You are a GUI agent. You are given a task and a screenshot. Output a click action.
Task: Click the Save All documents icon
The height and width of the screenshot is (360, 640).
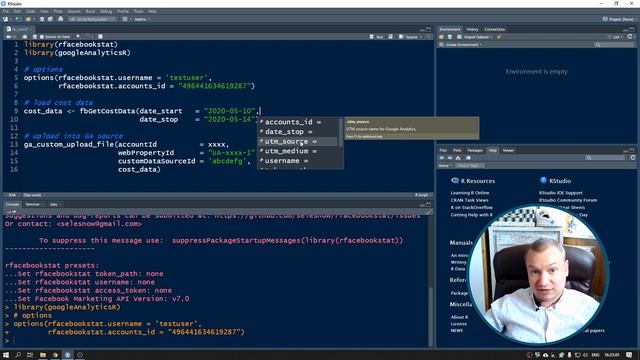(50, 19)
